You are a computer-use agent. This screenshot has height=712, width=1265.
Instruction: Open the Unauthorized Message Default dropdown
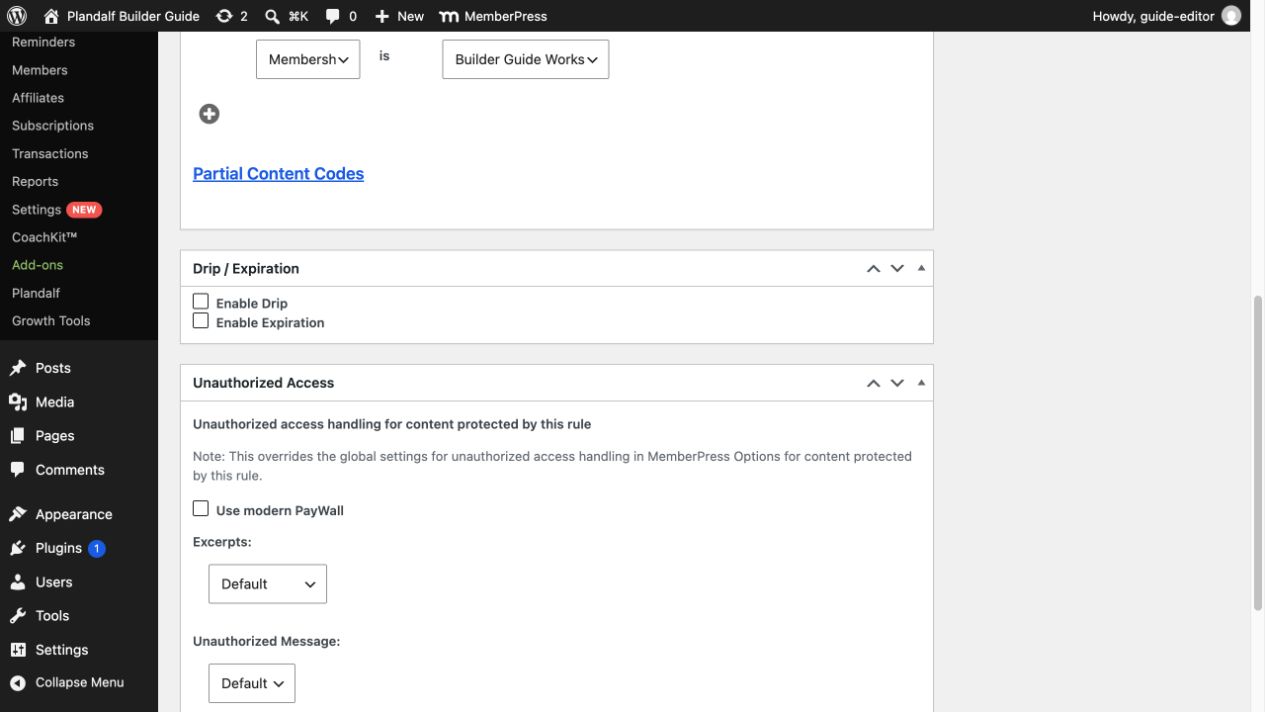click(x=251, y=683)
